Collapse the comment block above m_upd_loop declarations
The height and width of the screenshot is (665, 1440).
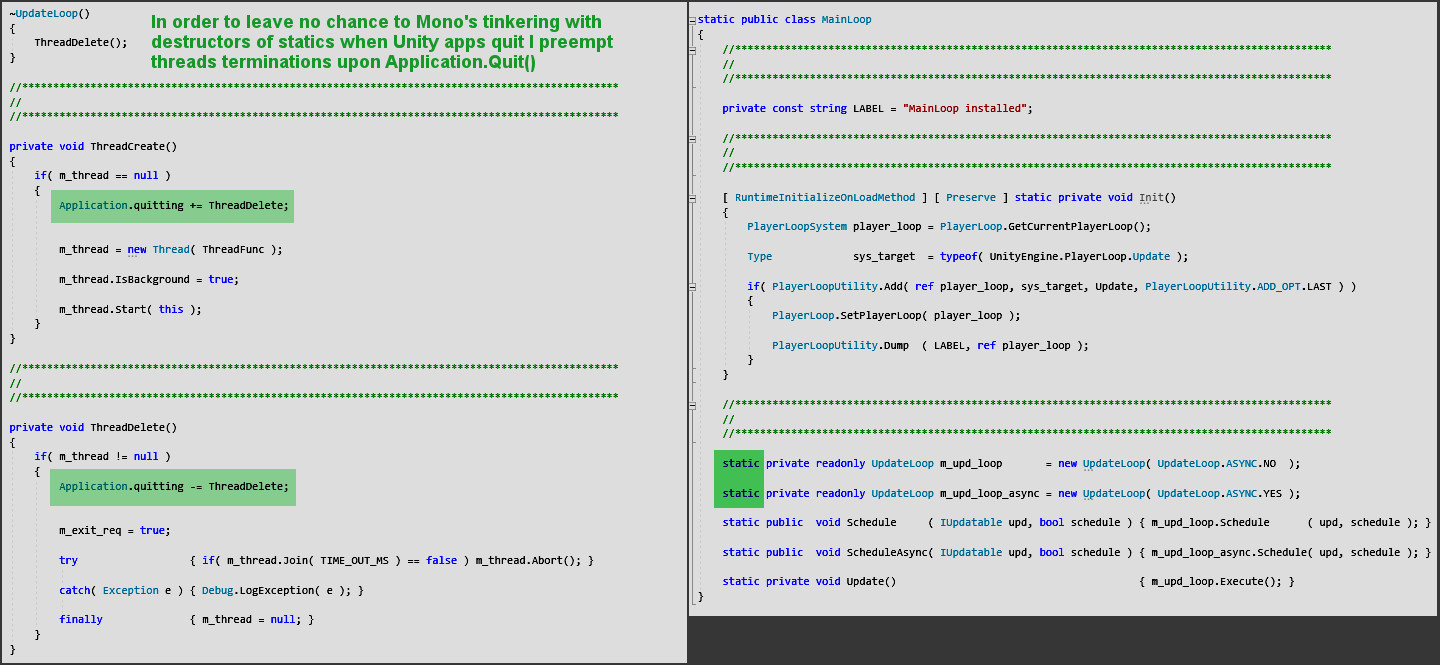(x=691, y=404)
